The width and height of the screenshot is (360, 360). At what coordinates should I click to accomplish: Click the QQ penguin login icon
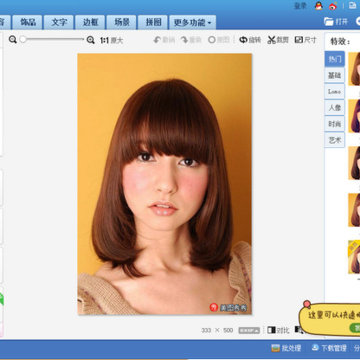click(x=319, y=6)
